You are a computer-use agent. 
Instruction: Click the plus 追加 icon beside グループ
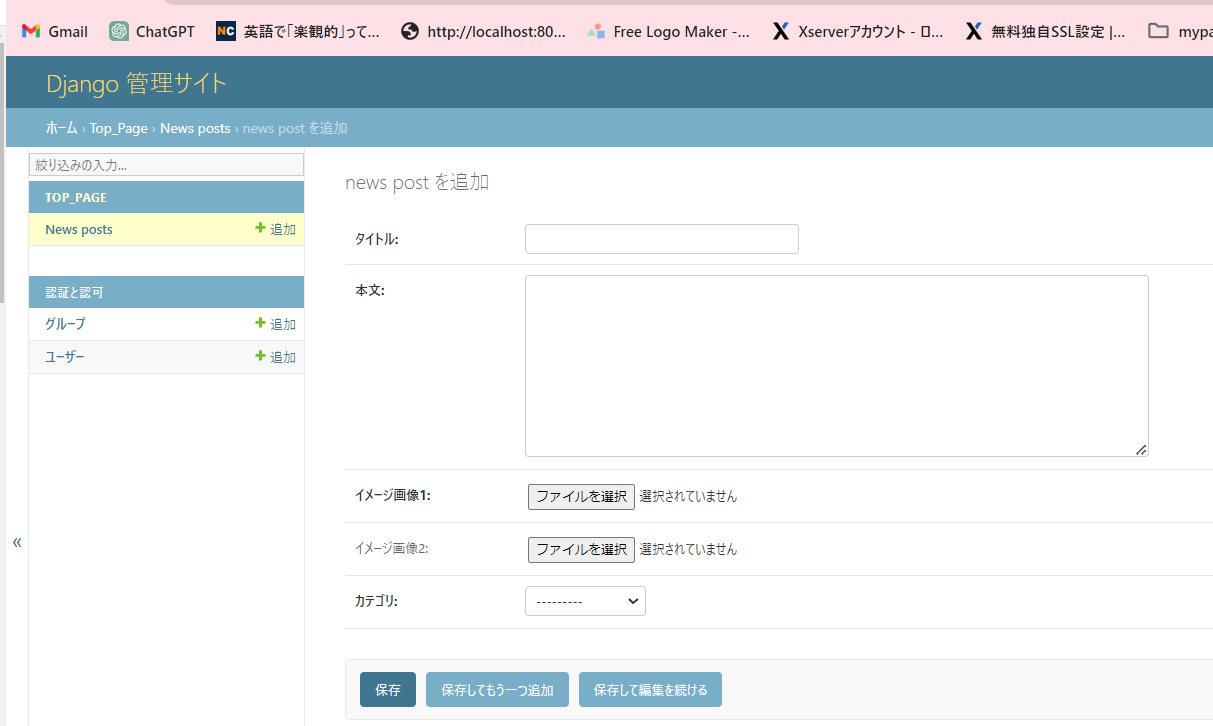[x=275, y=323]
